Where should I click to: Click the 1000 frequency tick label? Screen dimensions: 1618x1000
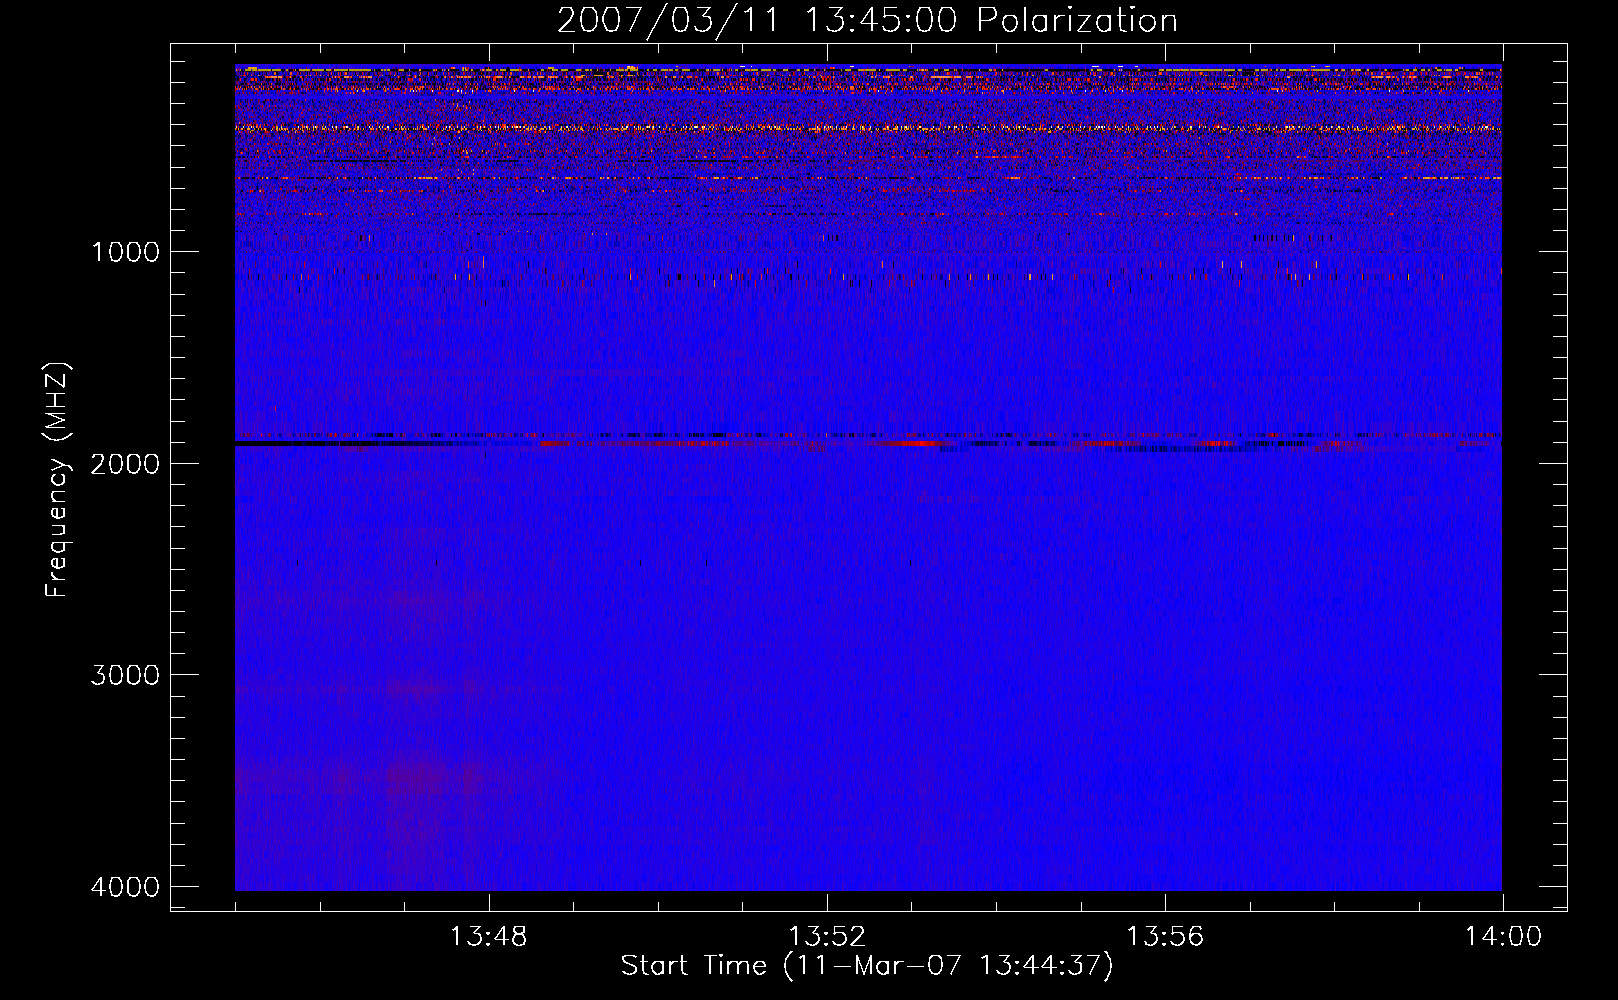tap(125, 252)
